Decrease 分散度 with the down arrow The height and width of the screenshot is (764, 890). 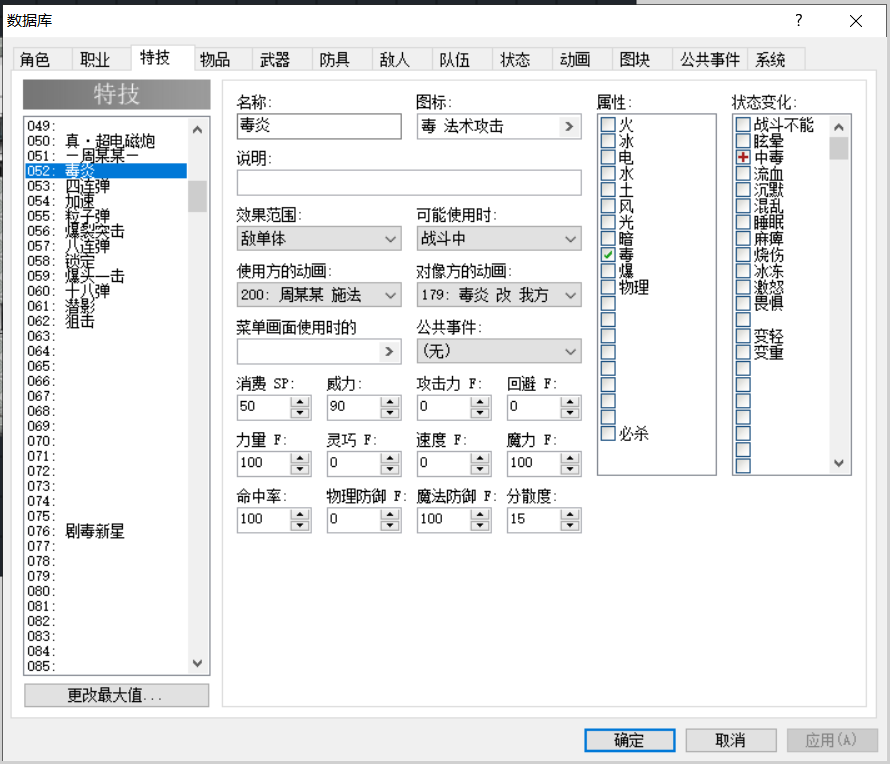point(569,525)
